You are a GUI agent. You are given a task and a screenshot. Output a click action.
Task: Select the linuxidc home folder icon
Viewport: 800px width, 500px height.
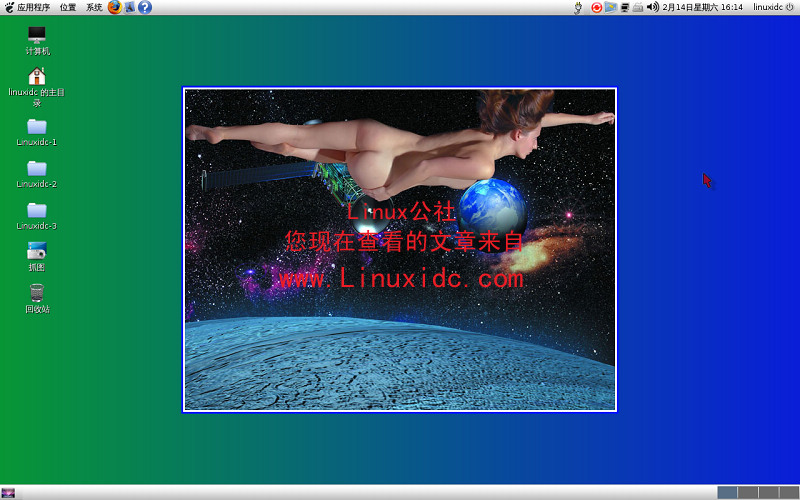click(x=37, y=87)
